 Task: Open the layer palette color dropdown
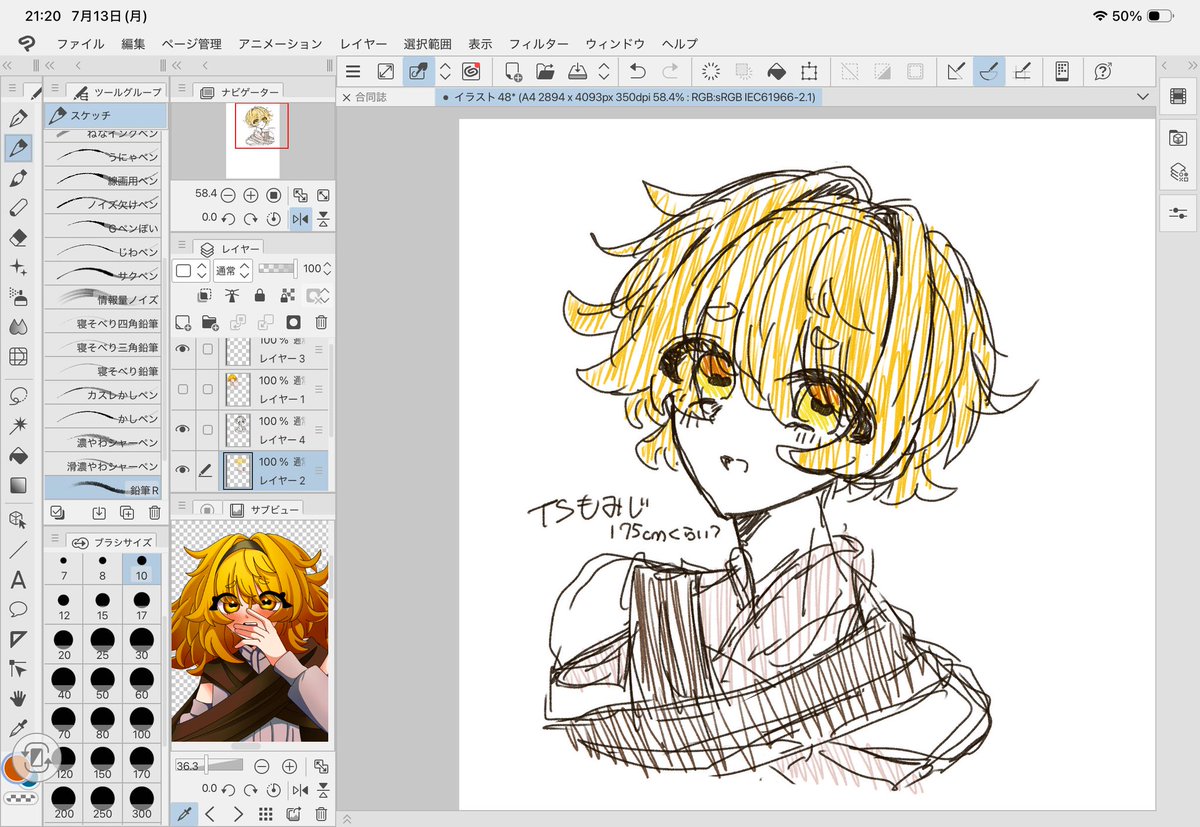pos(191,270)
